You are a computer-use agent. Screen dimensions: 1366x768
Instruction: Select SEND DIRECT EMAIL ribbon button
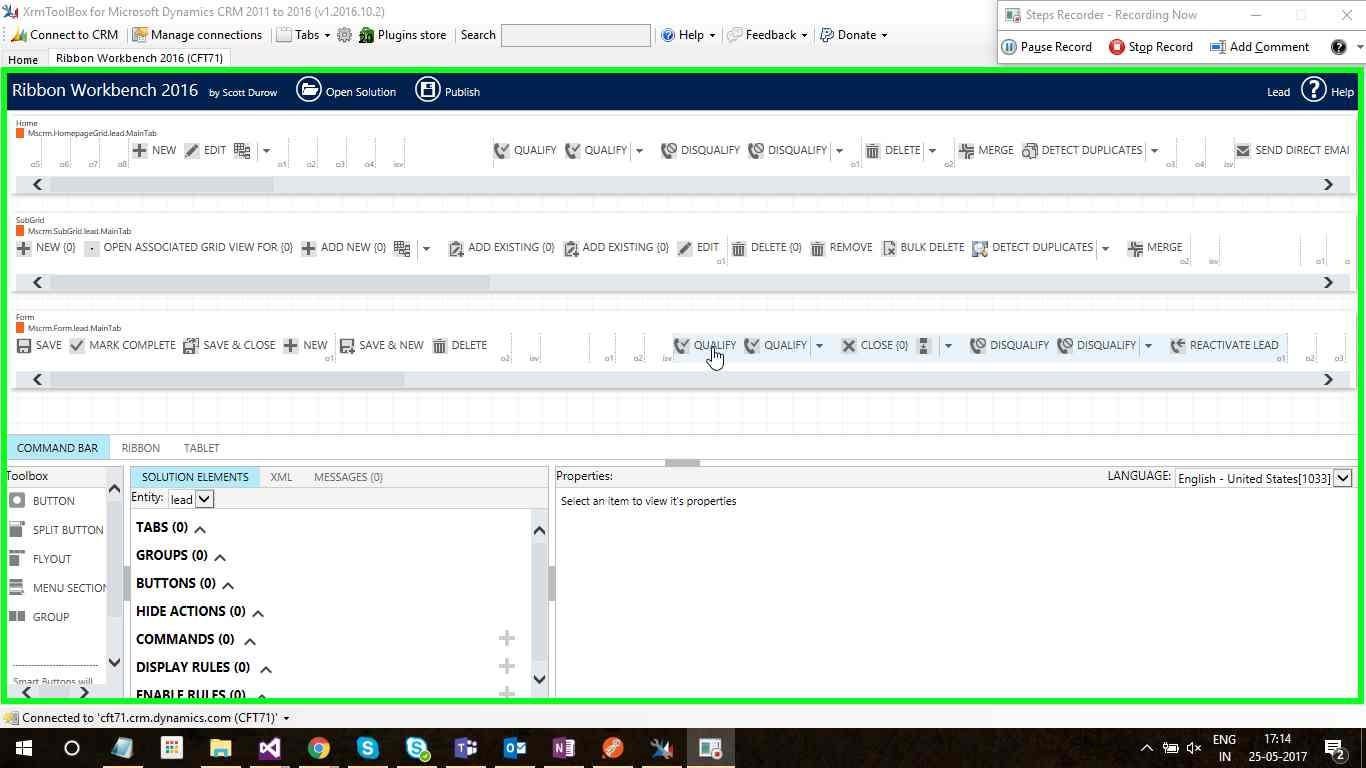[1292, 150]
